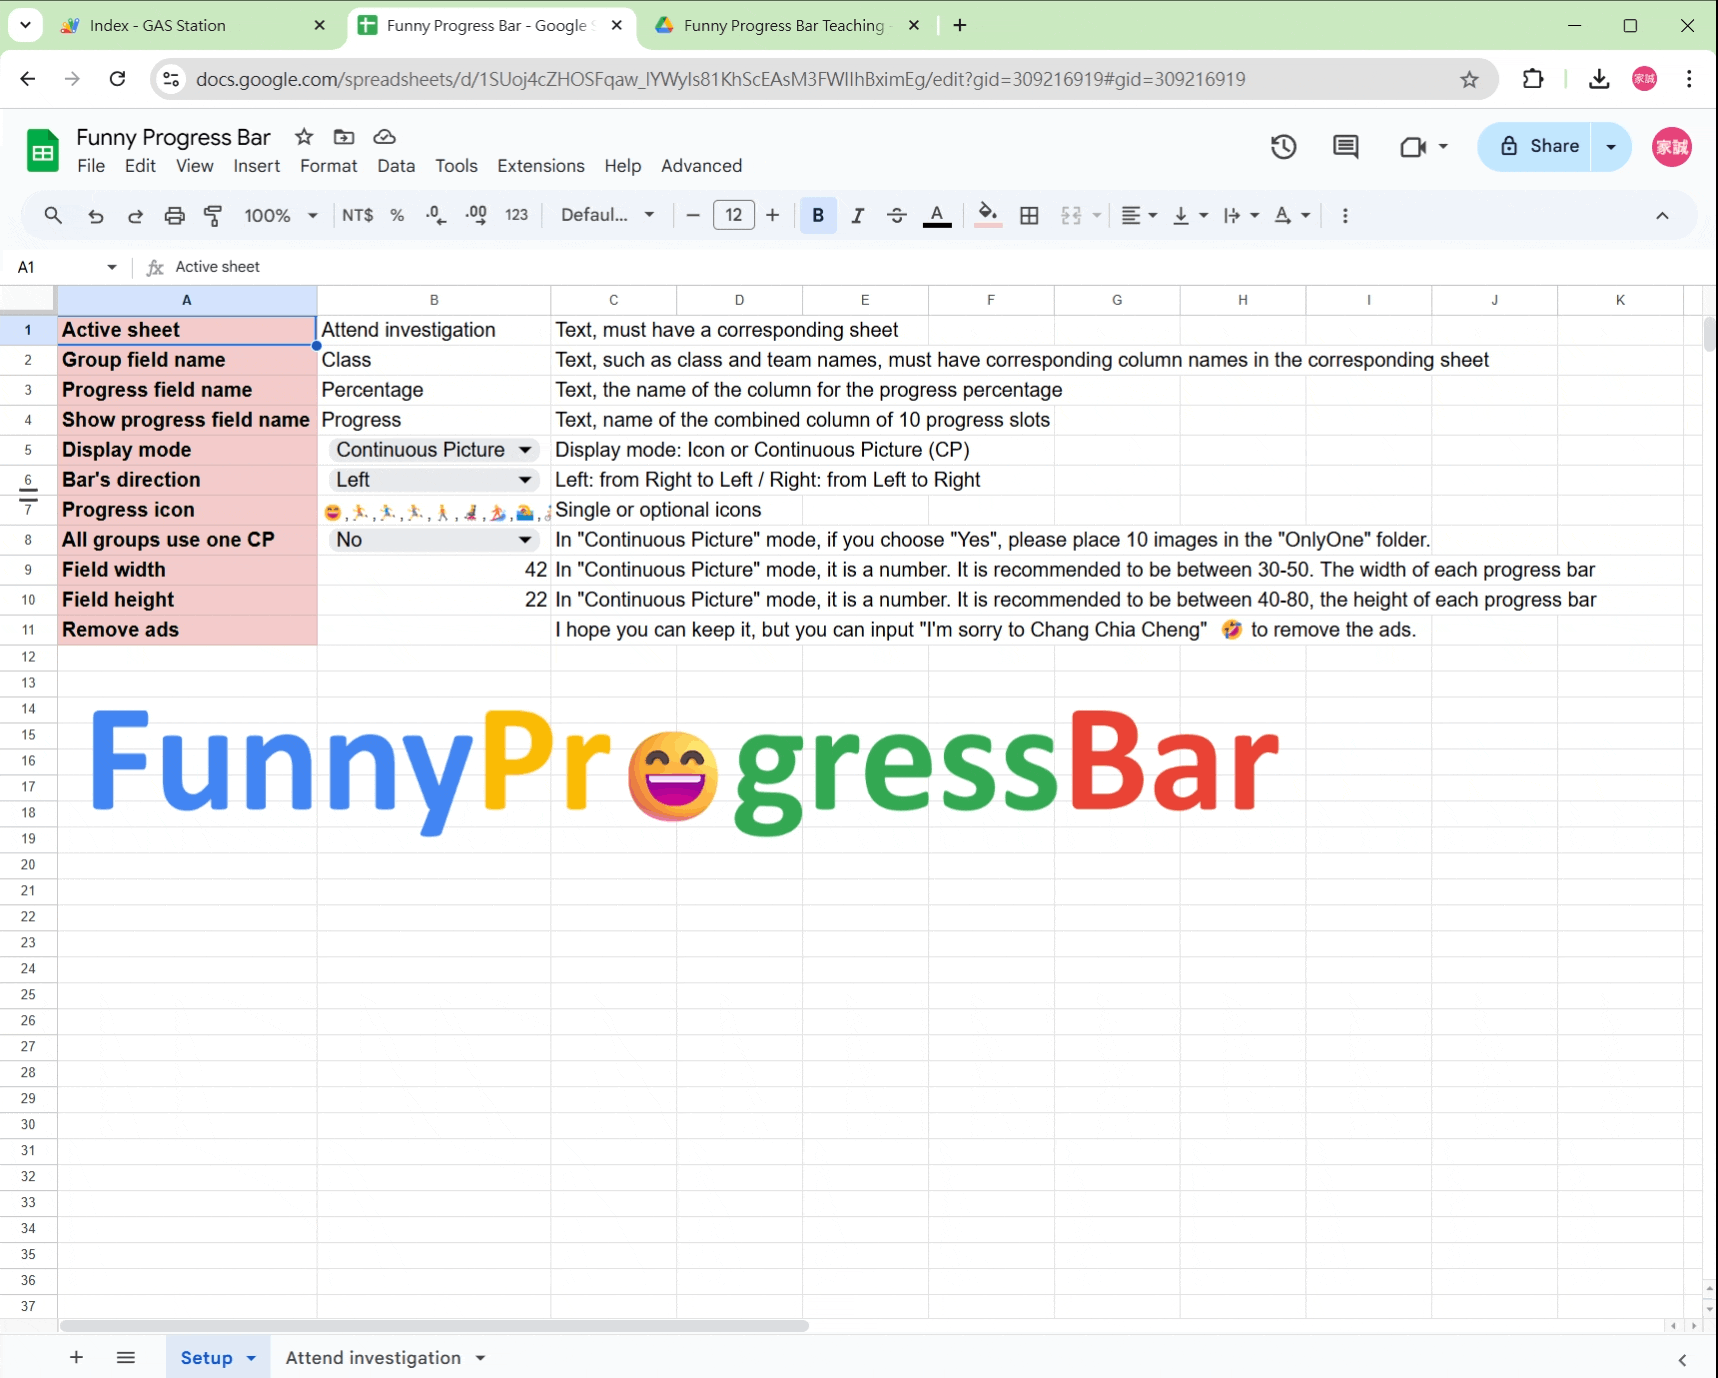This screenshot has height=1378, width=1718.
Task: Star the Funny Progress Bar document
Action: click(304, 136)
